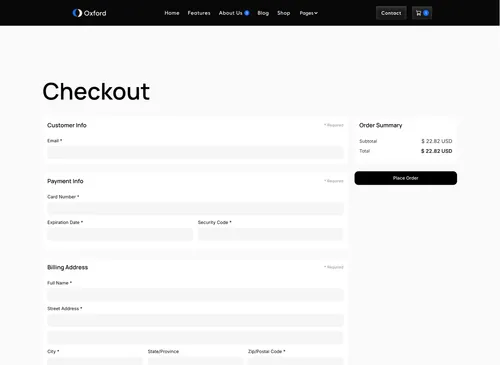This screenshot has height=365, width=500.
Task: Click the Full Name * label
Action: point(59,283)
